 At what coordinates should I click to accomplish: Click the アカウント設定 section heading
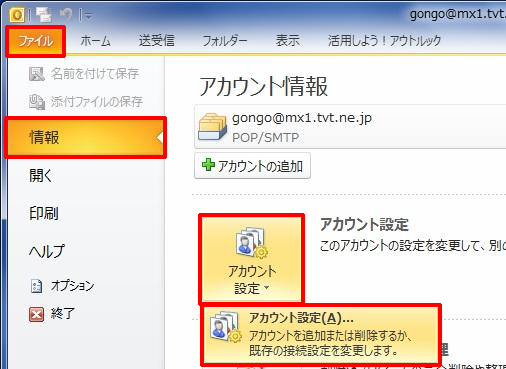point(364,225)
